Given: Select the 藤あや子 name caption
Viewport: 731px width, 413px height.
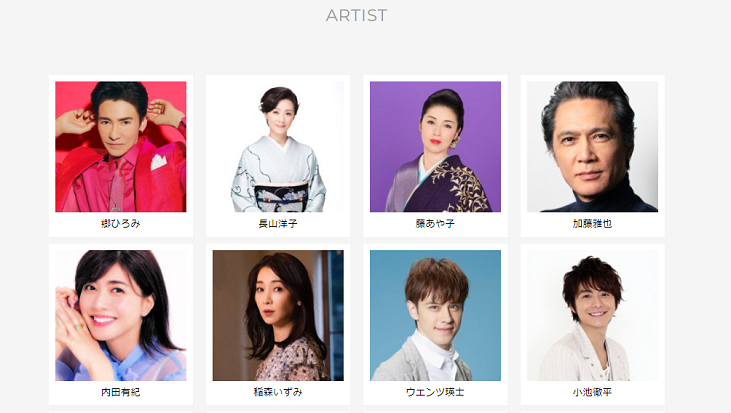Looking at the screenshot, I should (435, 224).
